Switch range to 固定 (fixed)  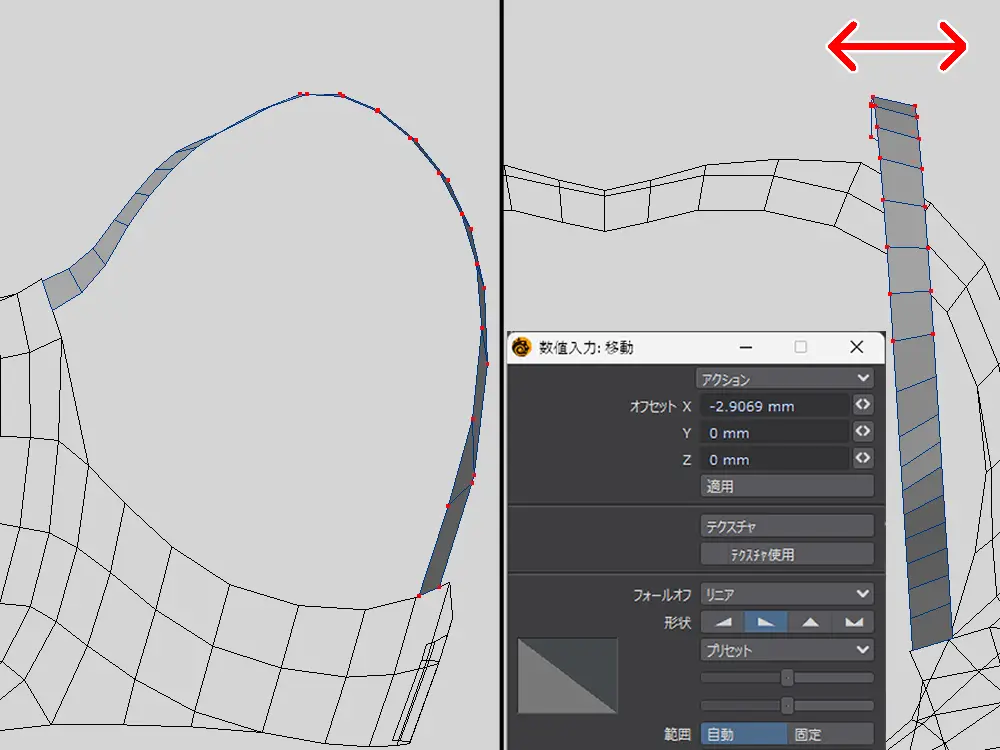[x=830, y=734]
